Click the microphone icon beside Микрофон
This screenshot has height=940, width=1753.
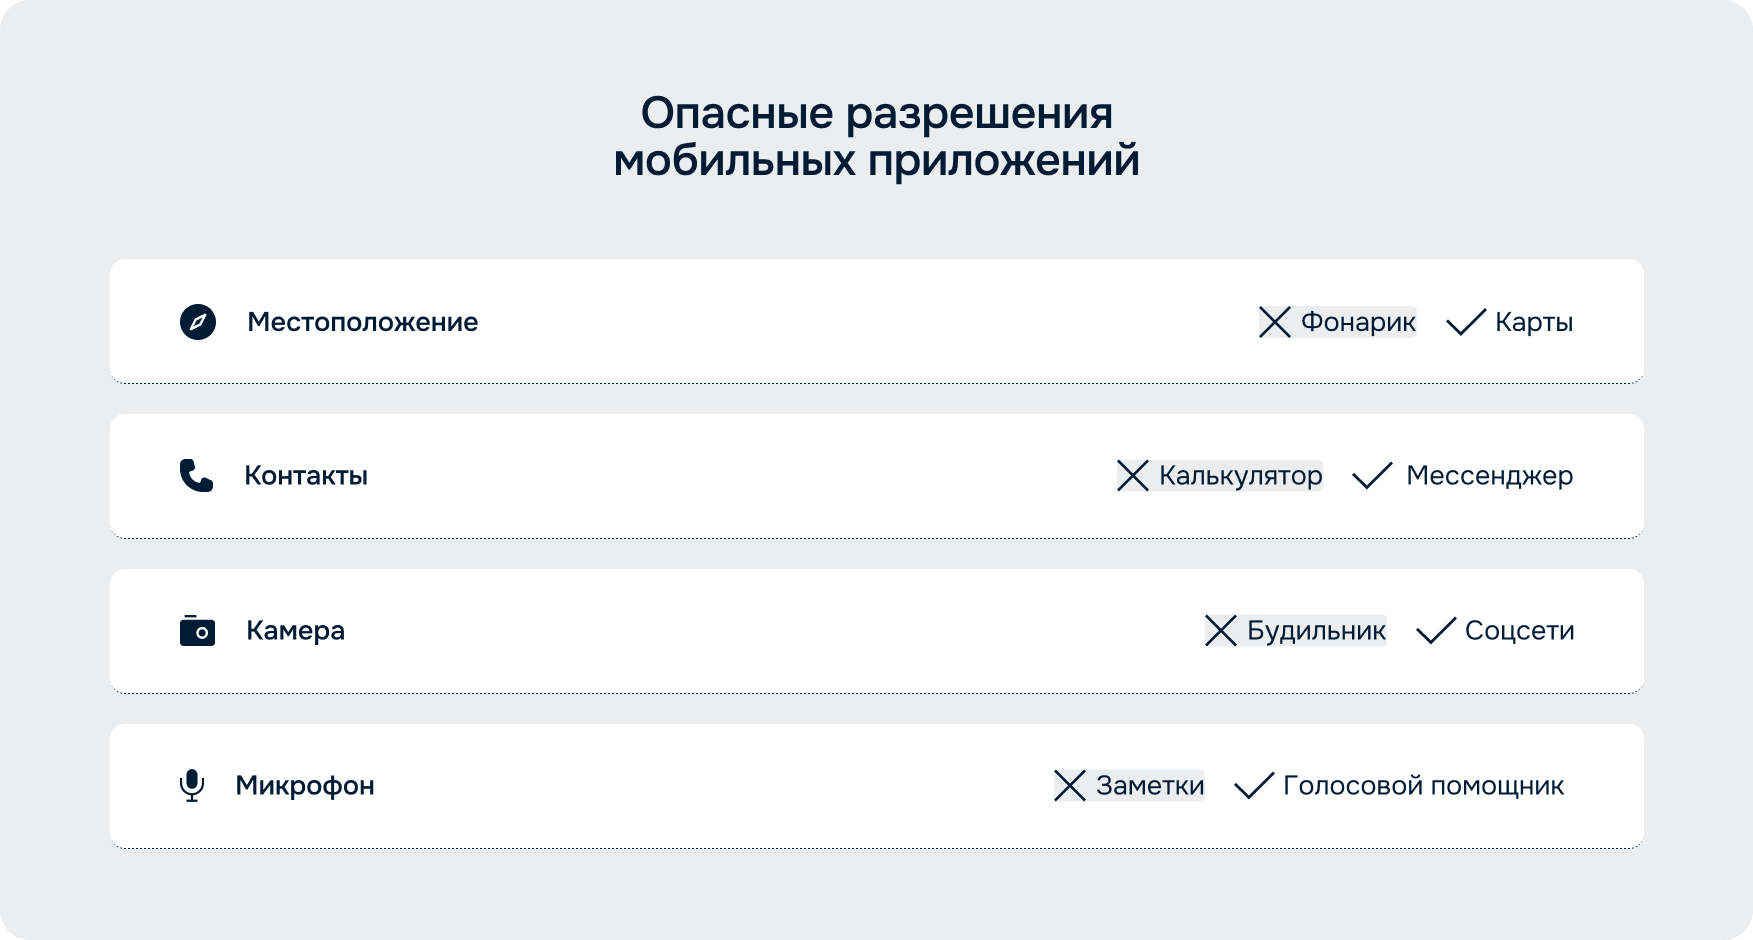[x=191, y=786]
